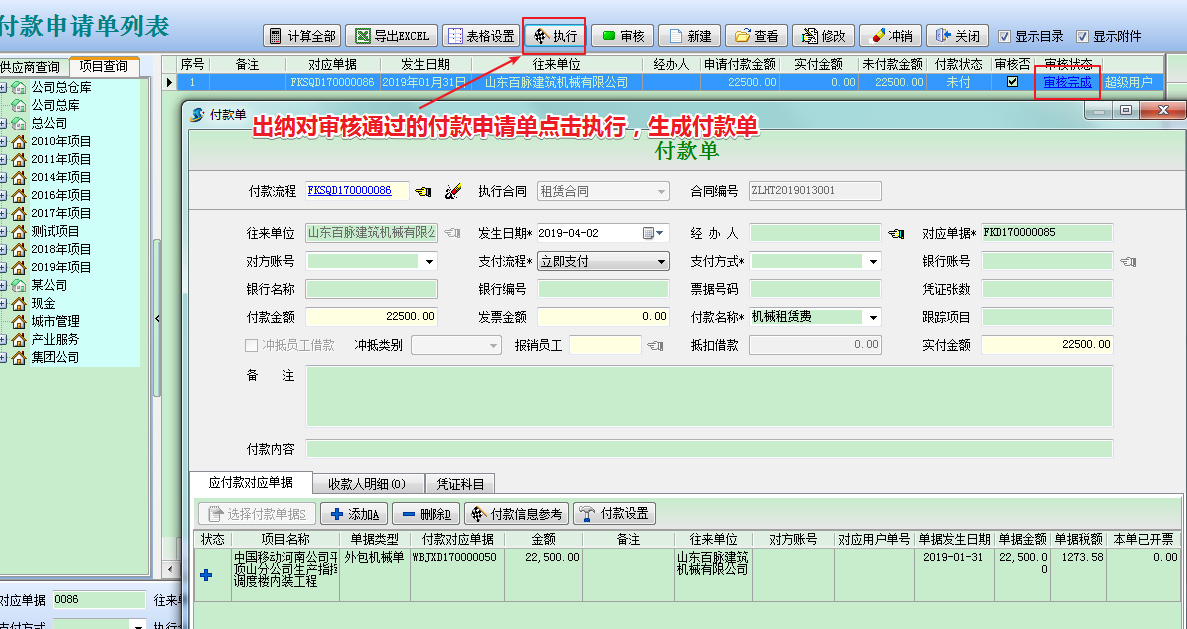The width and height of the screenshot is (1187, 629).
Task: Toggle the 审核否 checkbox in row 1
Action: point(1012,82)
